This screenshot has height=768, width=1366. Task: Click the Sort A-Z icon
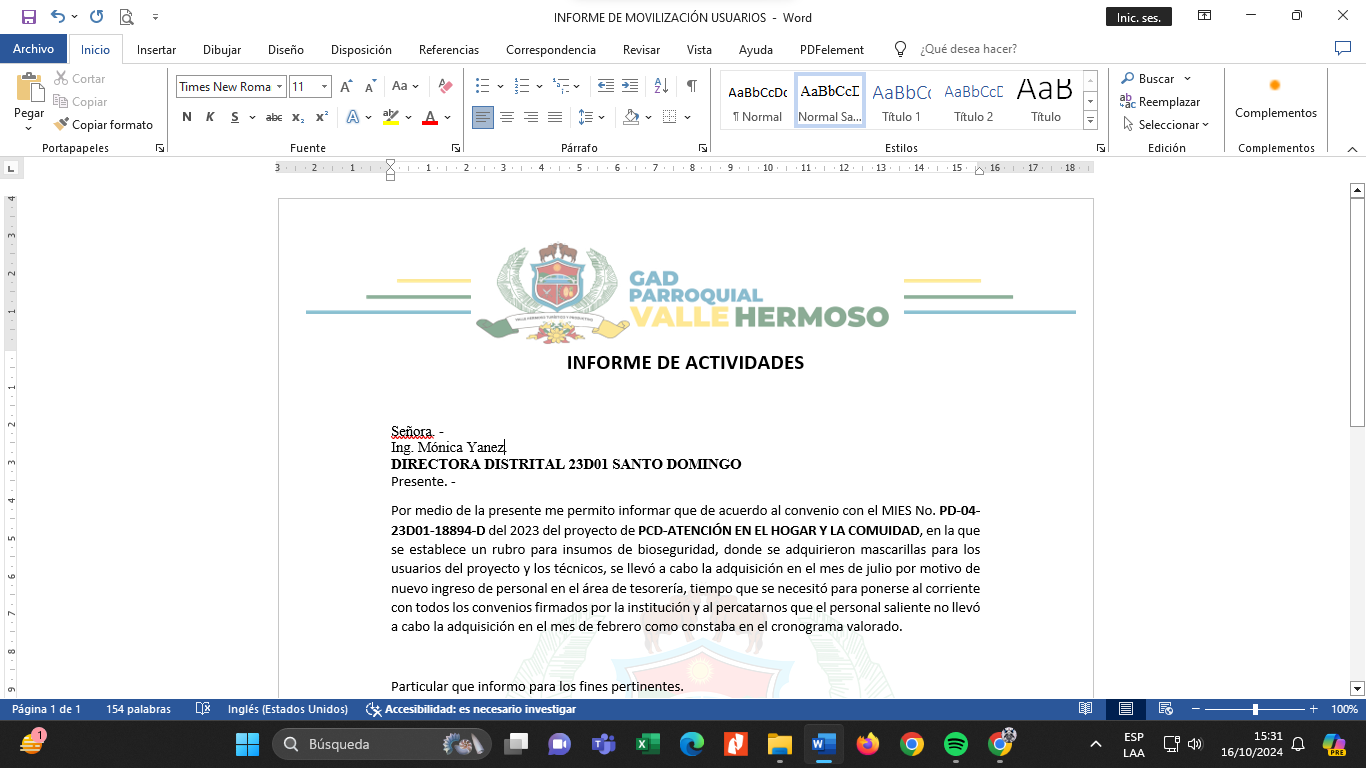(x=661, y=86)
